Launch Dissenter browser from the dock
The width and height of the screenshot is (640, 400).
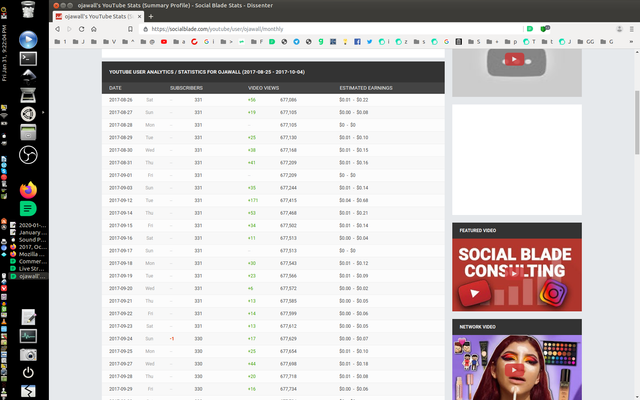pos(28,209)
